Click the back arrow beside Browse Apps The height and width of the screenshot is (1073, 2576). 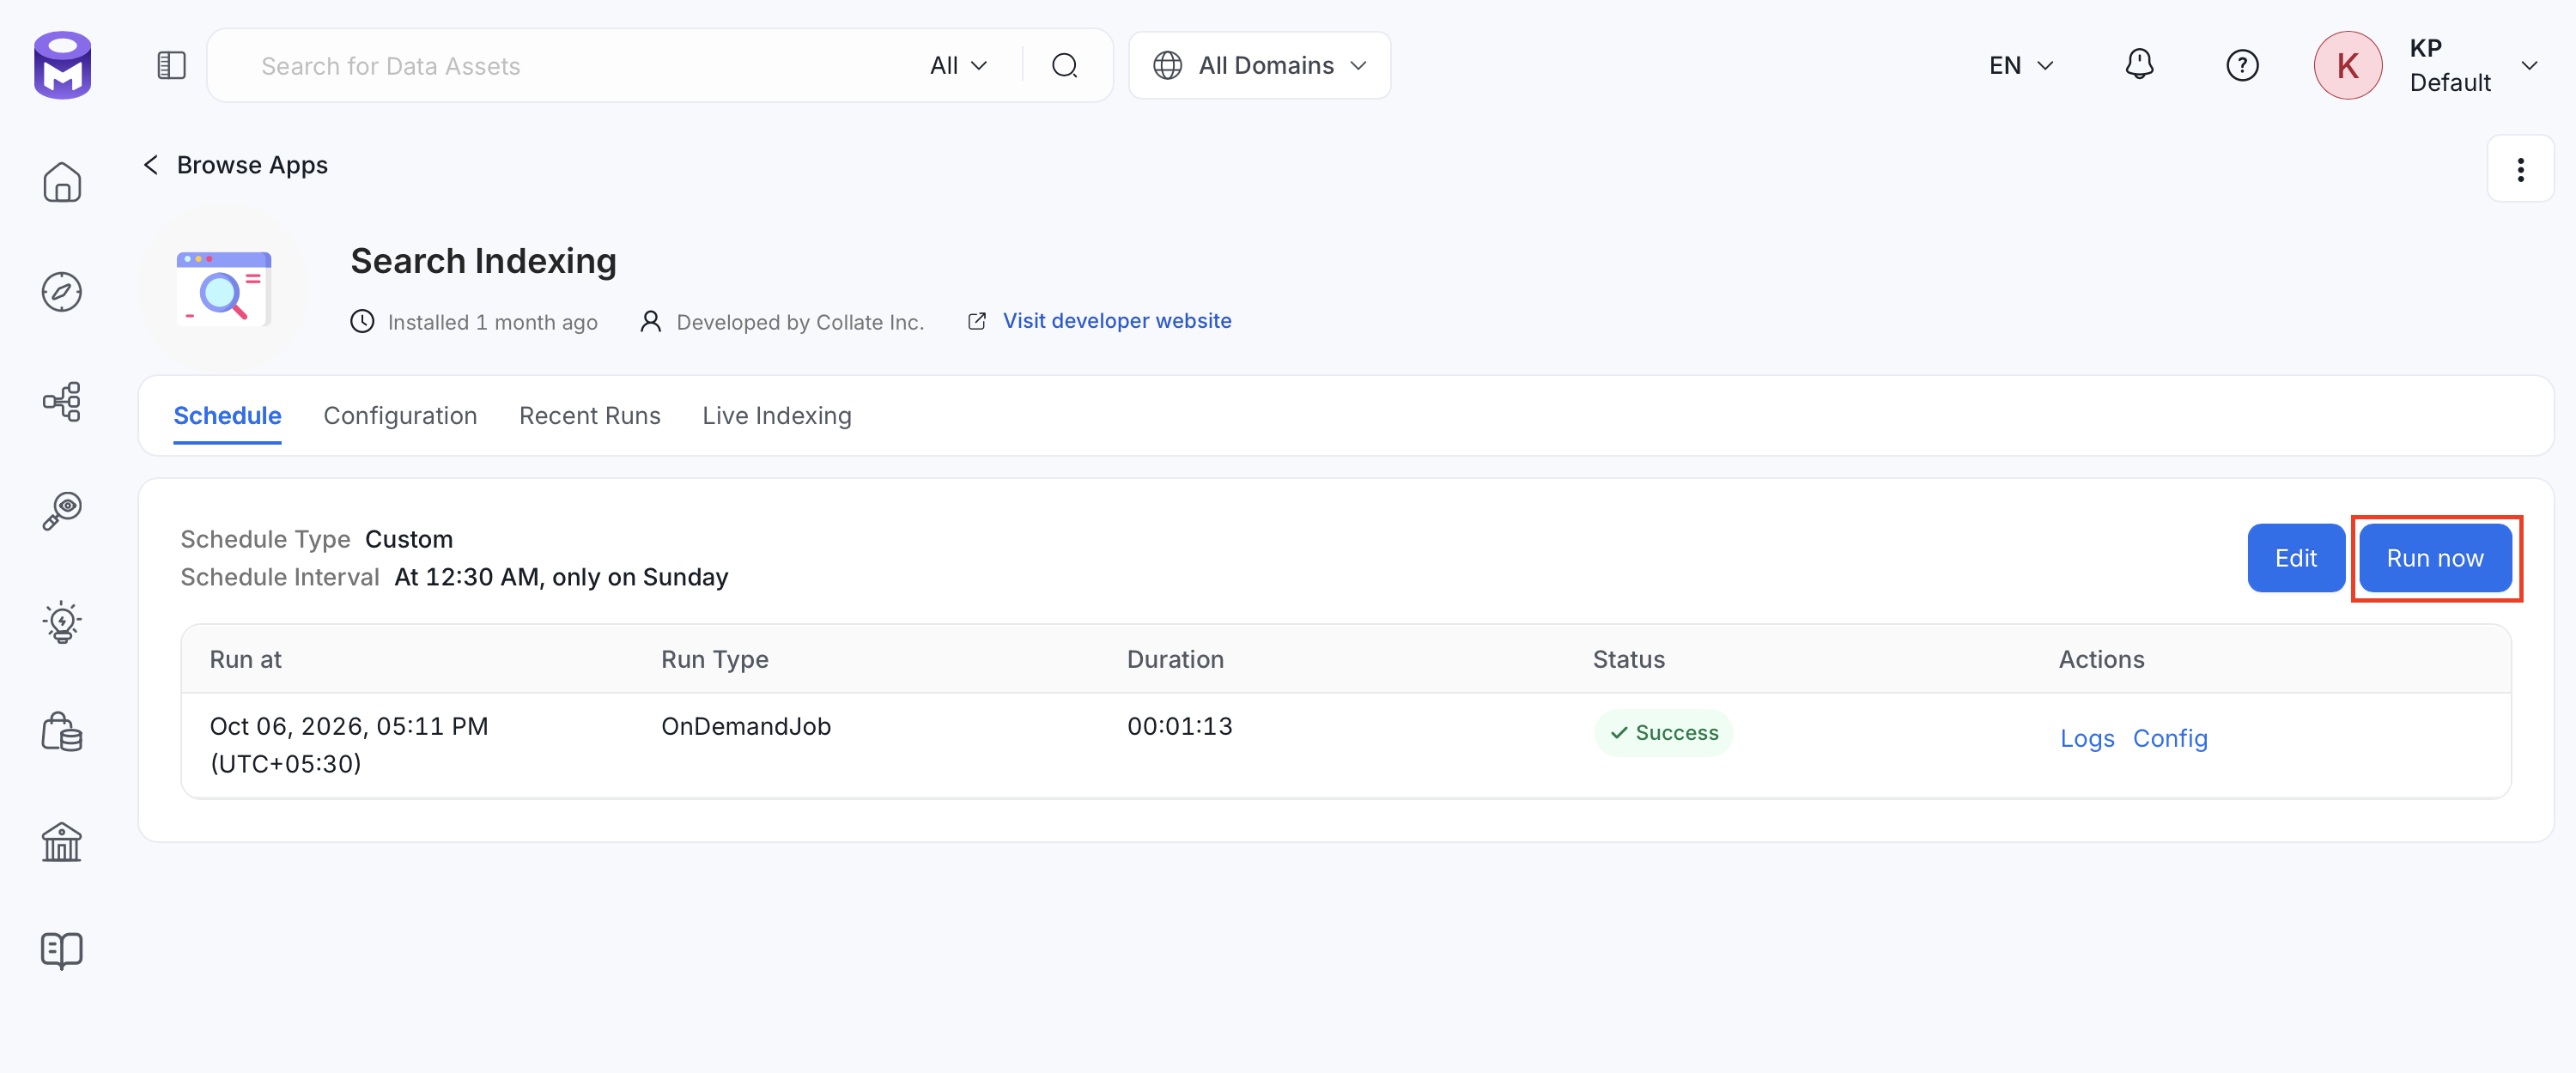151,165
